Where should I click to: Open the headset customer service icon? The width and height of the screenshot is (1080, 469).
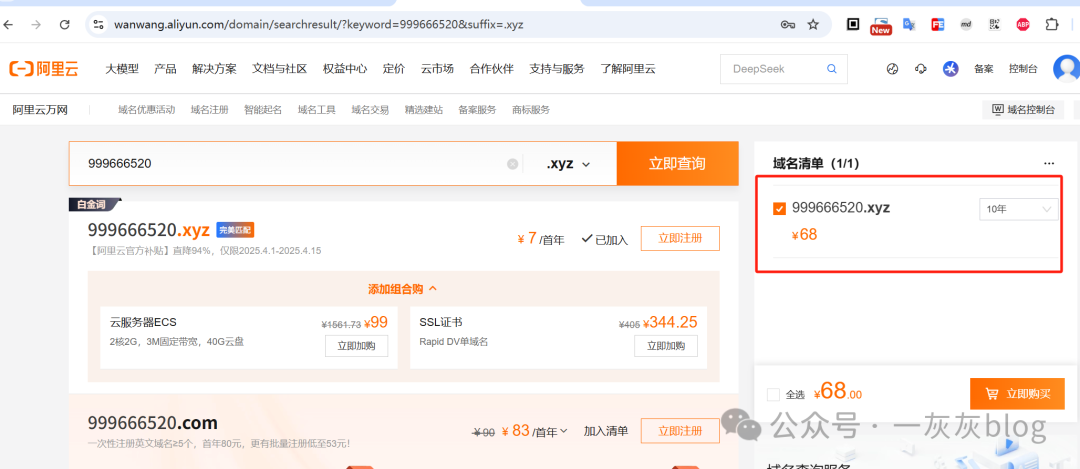(921, 69)
